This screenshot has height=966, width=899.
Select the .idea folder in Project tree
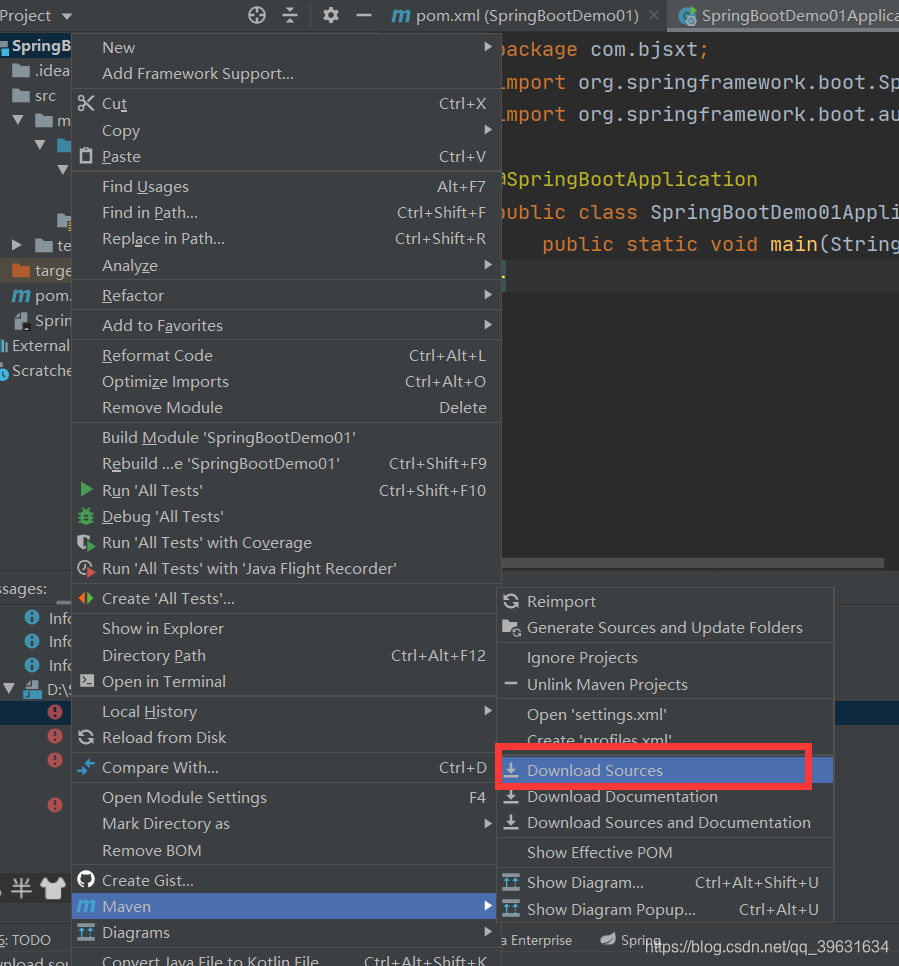coord(41,71)
